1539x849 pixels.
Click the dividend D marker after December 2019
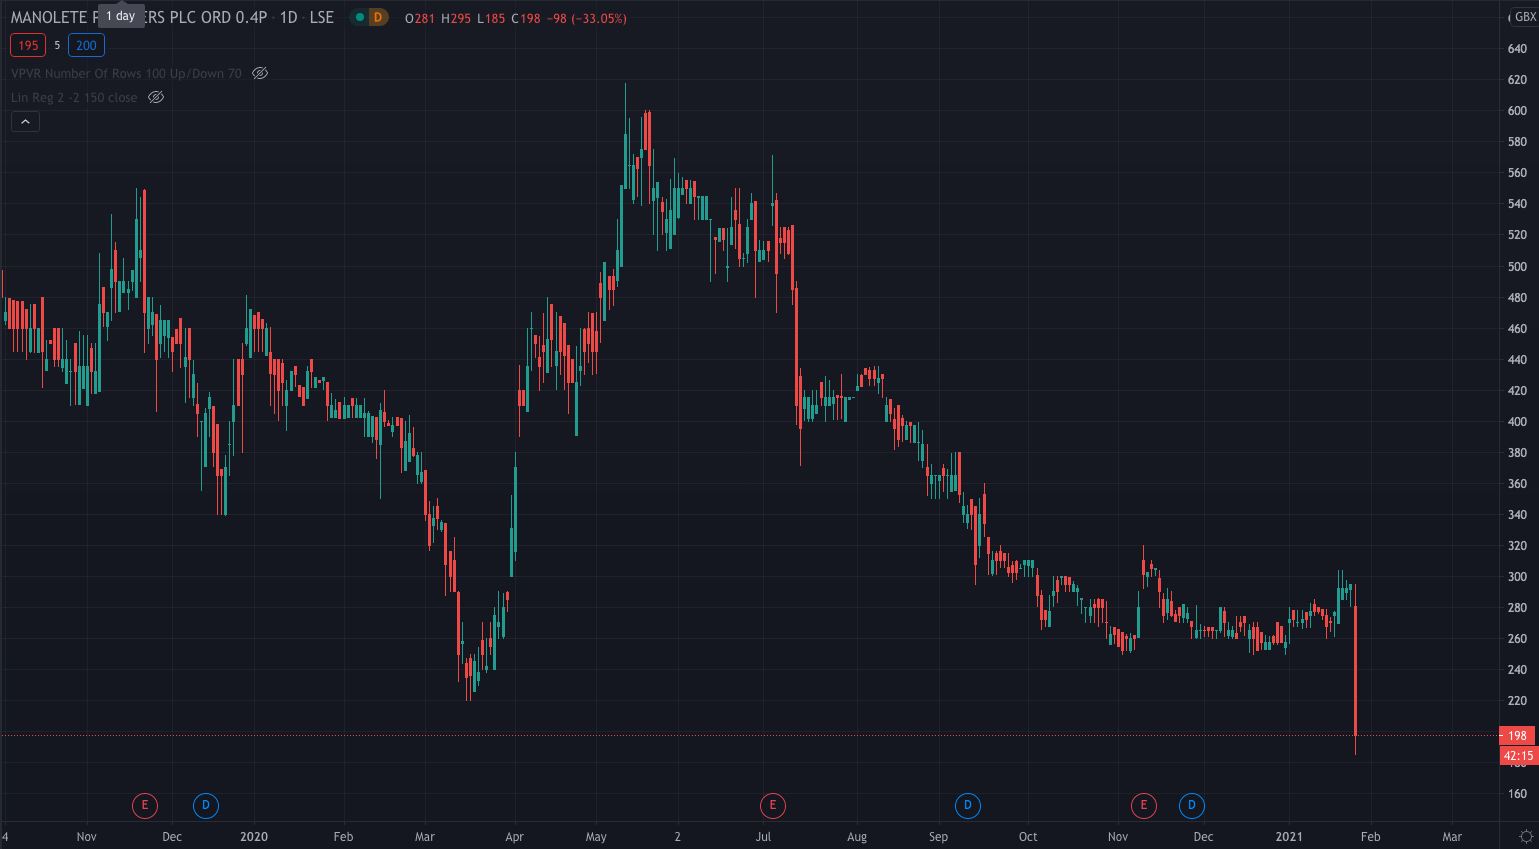[205, 805]
